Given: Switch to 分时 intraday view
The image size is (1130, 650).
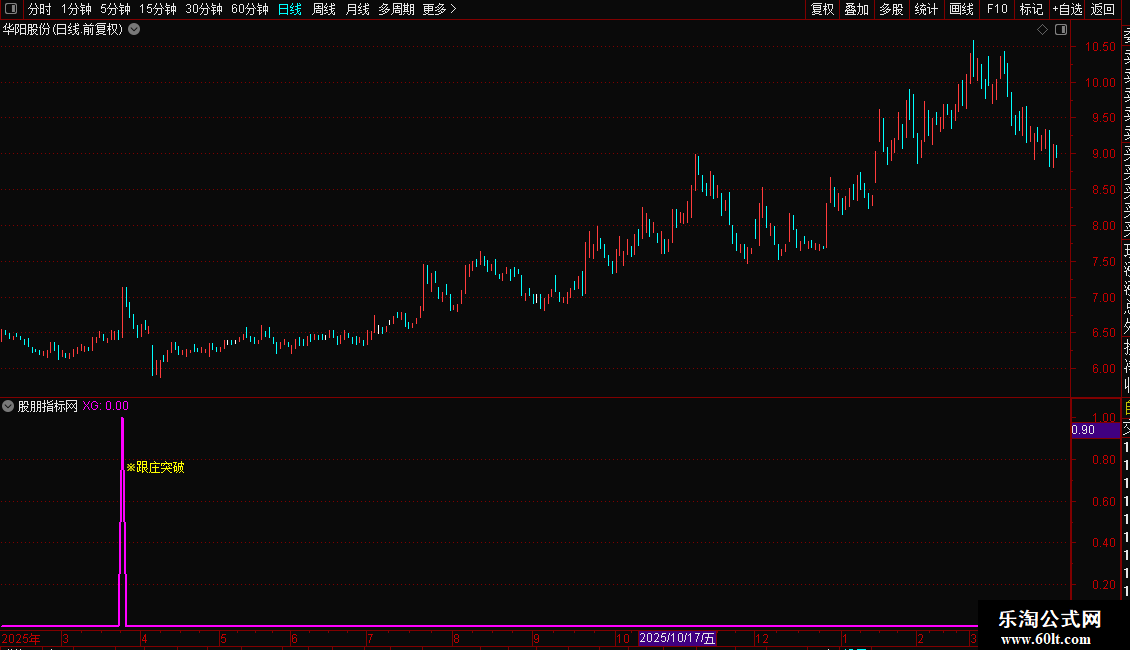Looking at the screenshot, I should click(40, 9).
